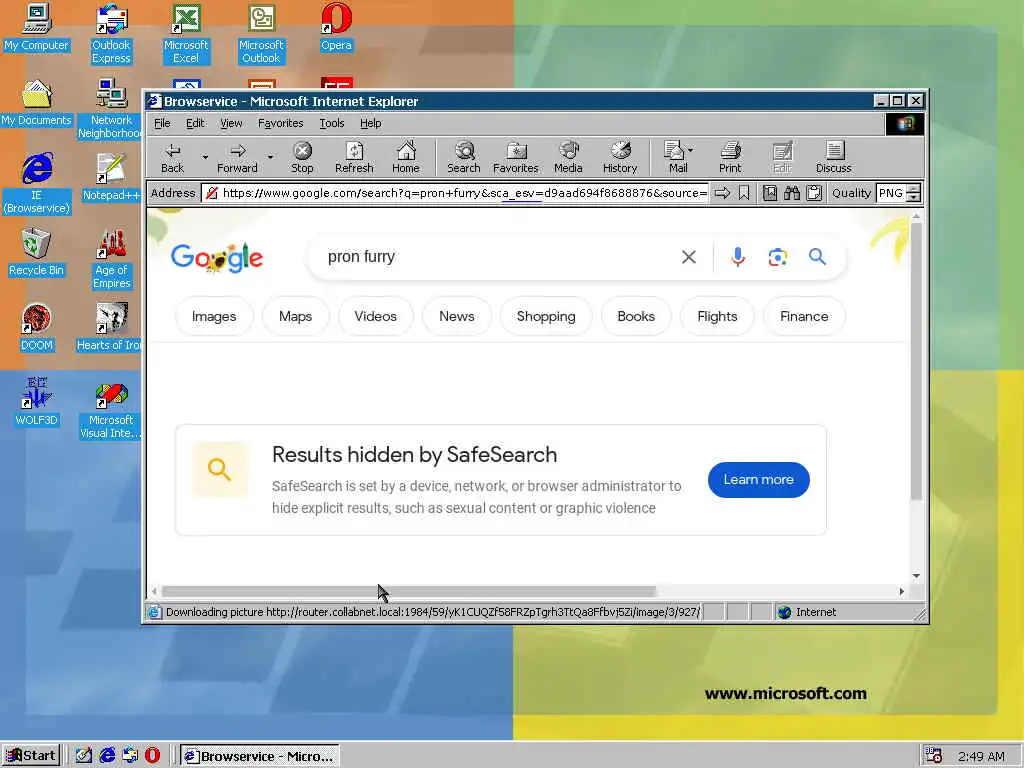This screenshot has width=1024, height=768.
Task: Click the Learn more SafeSearch button
Action: pyautogui.click(x=758, y=479)
